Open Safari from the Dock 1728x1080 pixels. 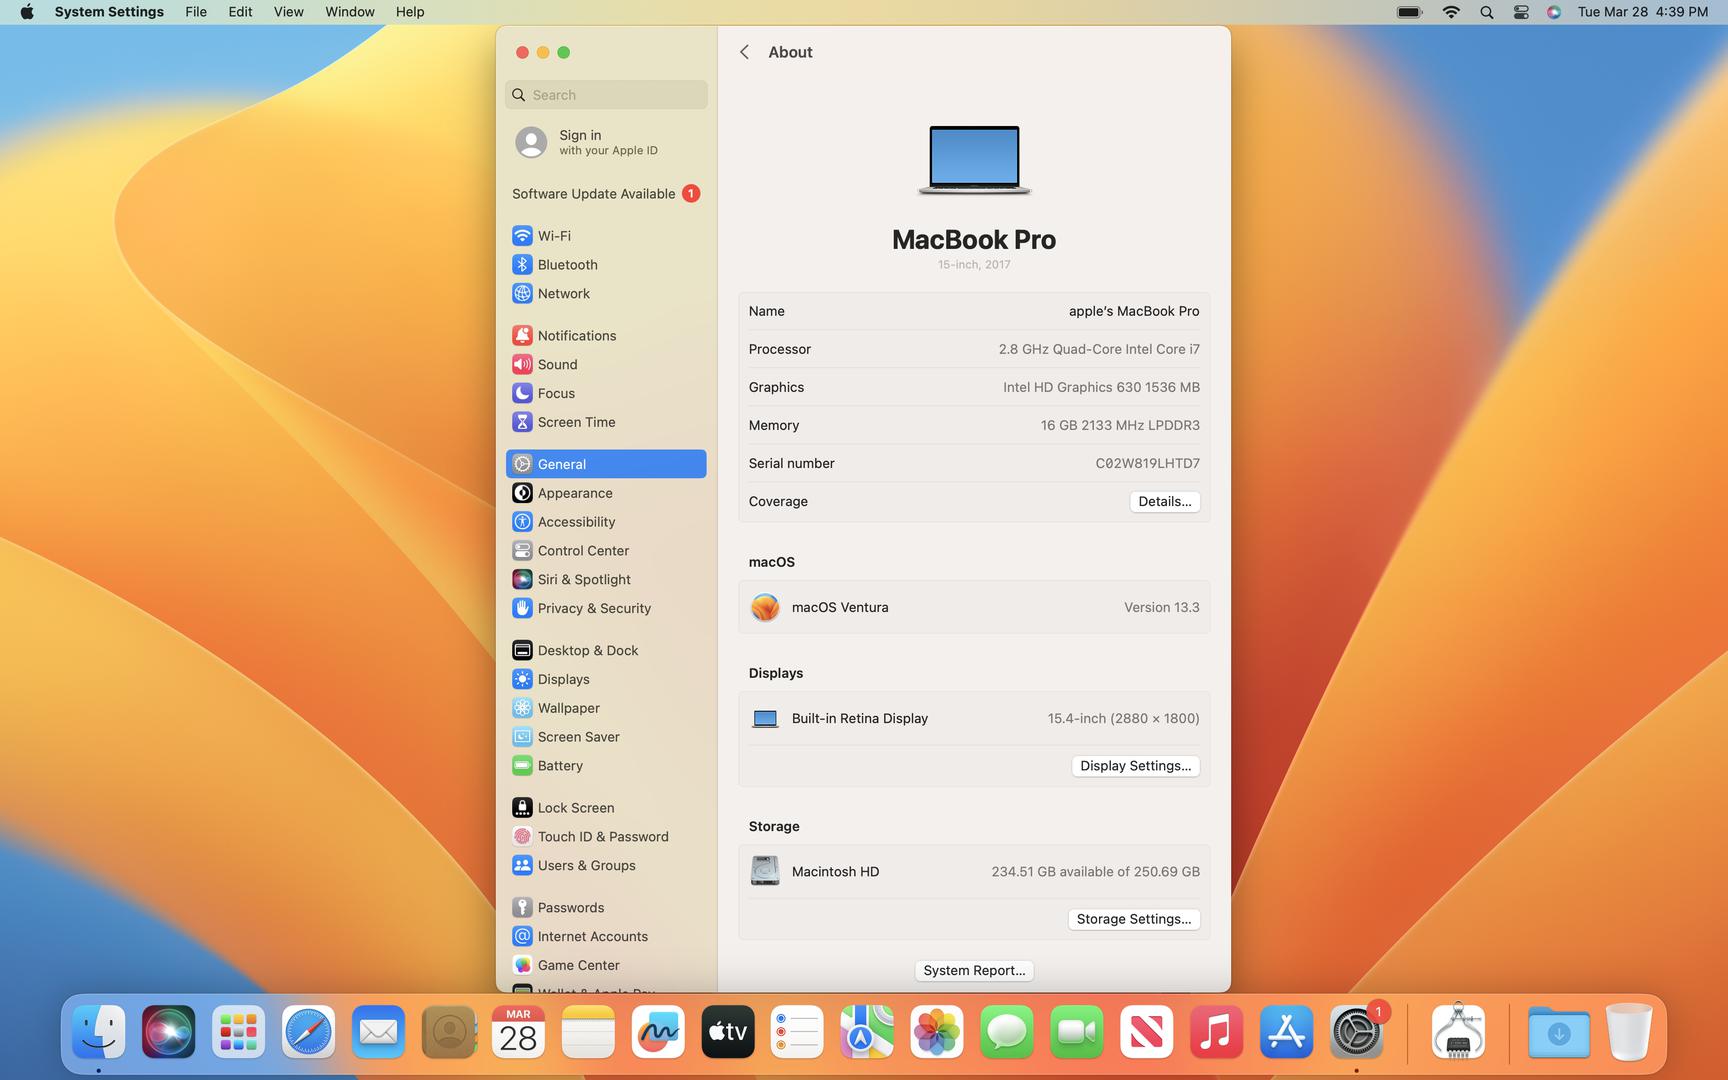(308, 1032)
